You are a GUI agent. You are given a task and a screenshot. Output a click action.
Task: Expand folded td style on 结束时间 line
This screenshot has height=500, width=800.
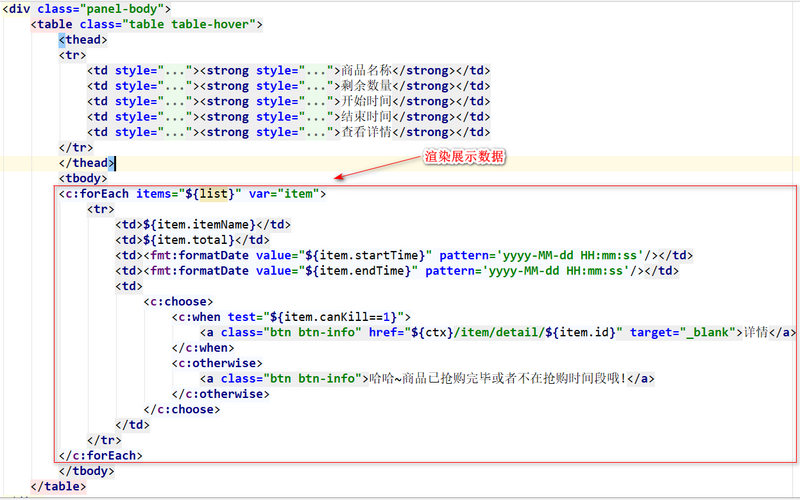click(174, 117)
